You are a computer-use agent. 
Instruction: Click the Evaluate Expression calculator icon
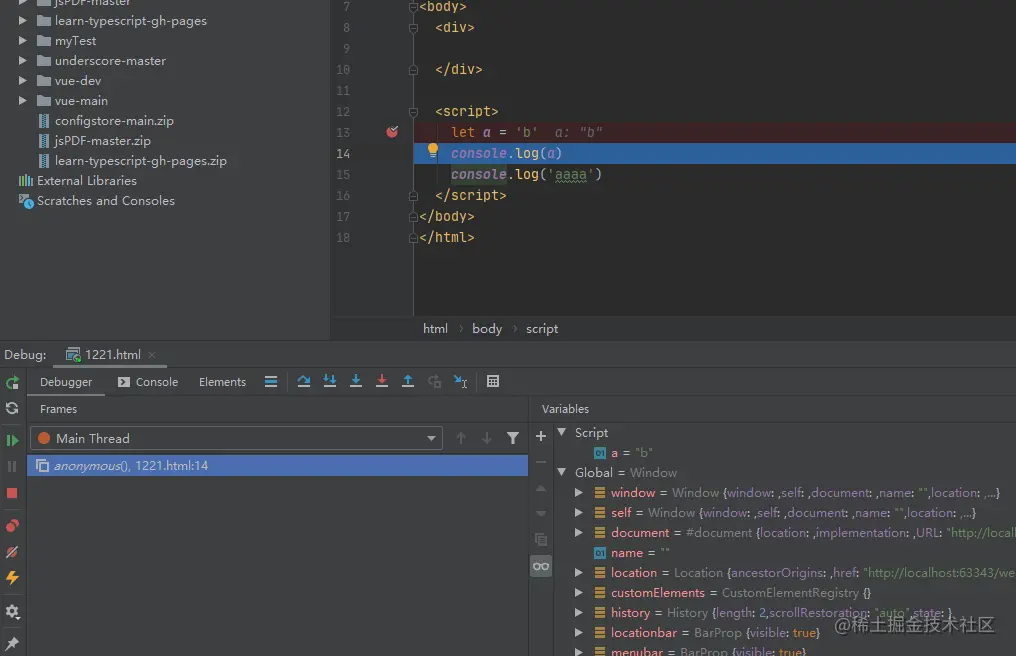(493, 381)
